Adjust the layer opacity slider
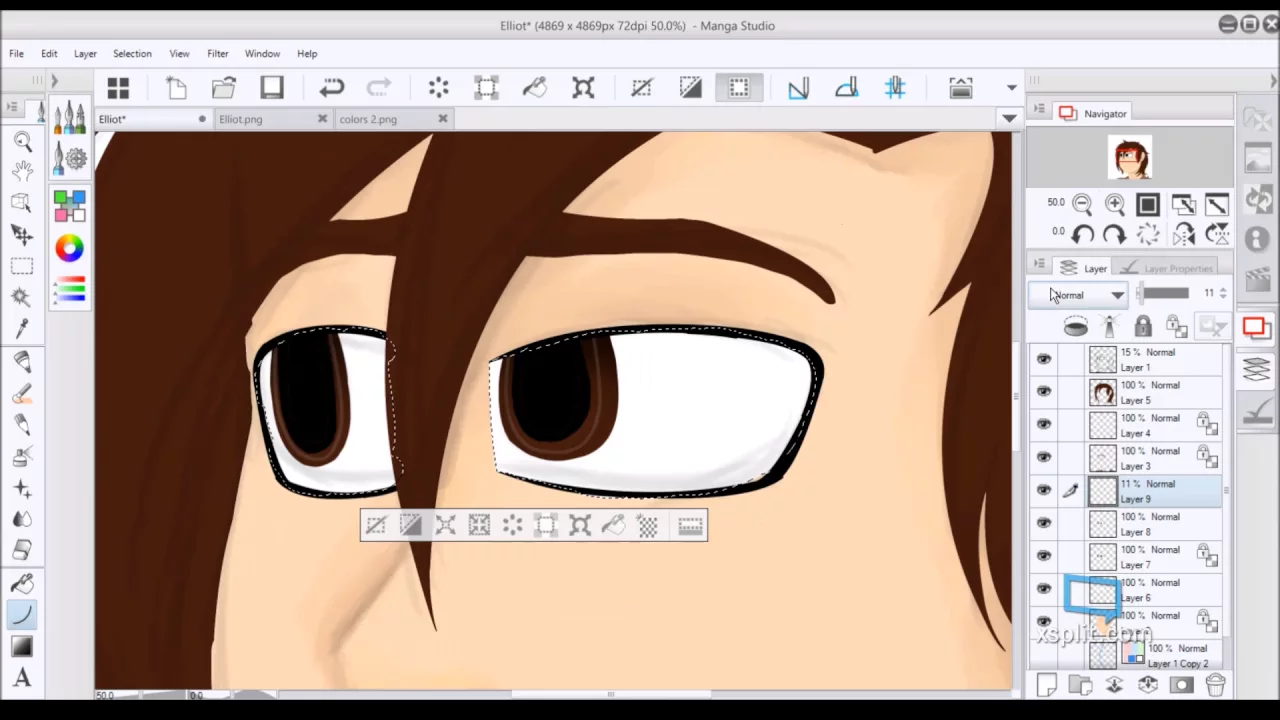Image resolution: width=1280 pixels, height=720 pixels. pos(1164,293)
